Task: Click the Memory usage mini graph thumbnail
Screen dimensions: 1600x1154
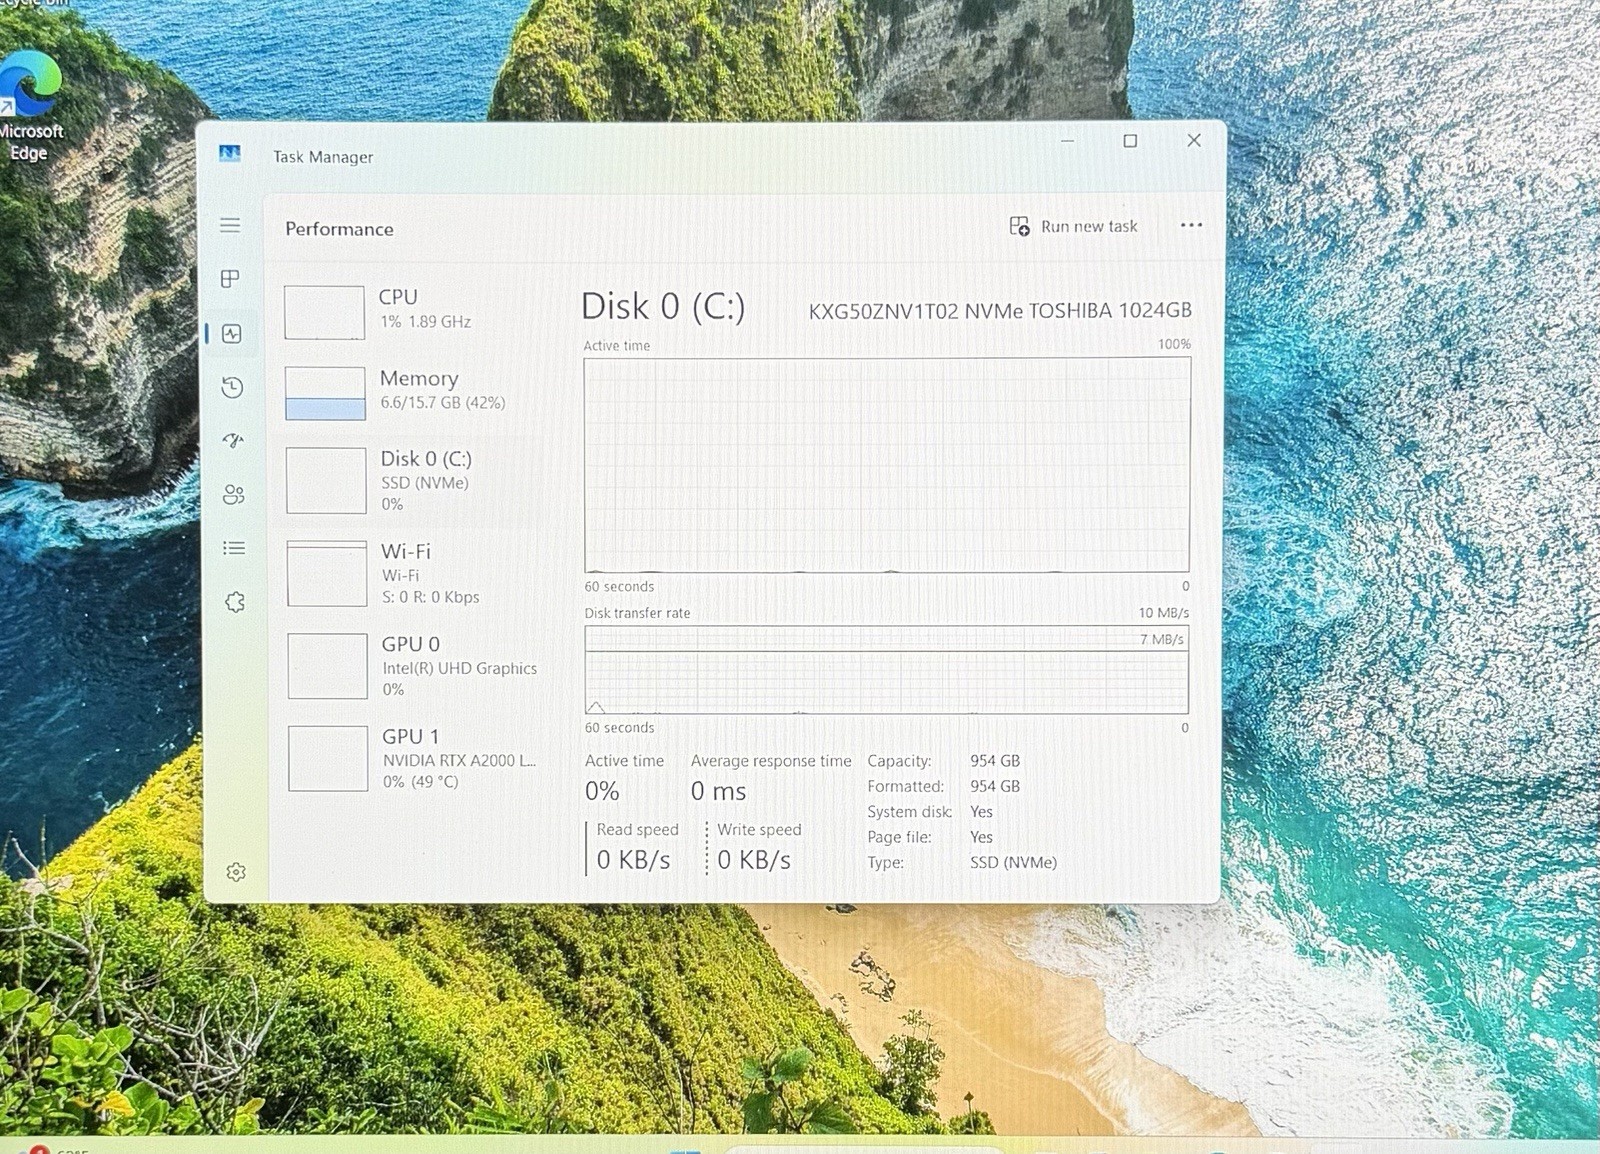Action: (325, 393)
